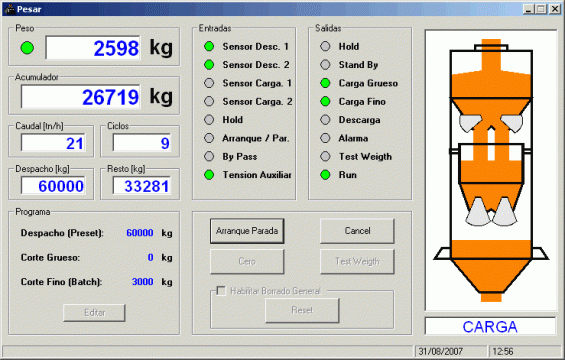Click the Carga Grueso output indicator
565x360 pixels.
coord(325,83)
